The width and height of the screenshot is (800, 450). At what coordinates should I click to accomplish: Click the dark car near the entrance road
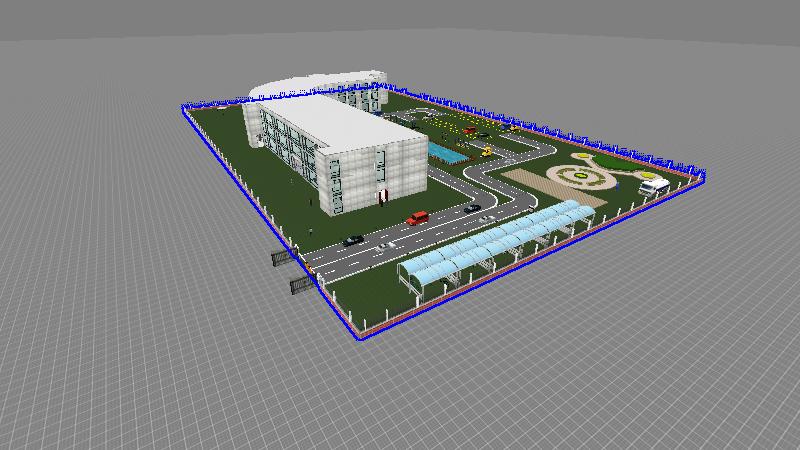click(353, 240)
